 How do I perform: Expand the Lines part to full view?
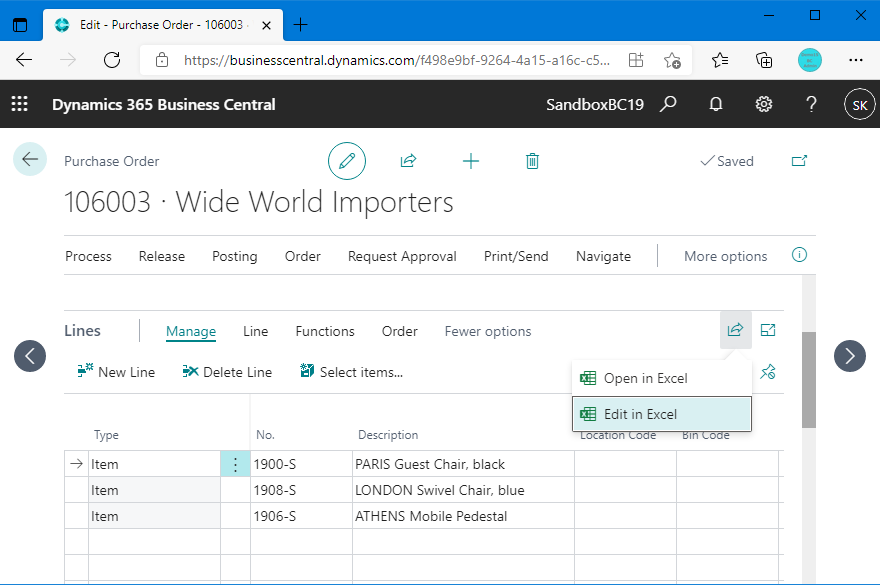click(x=768, y=330)
